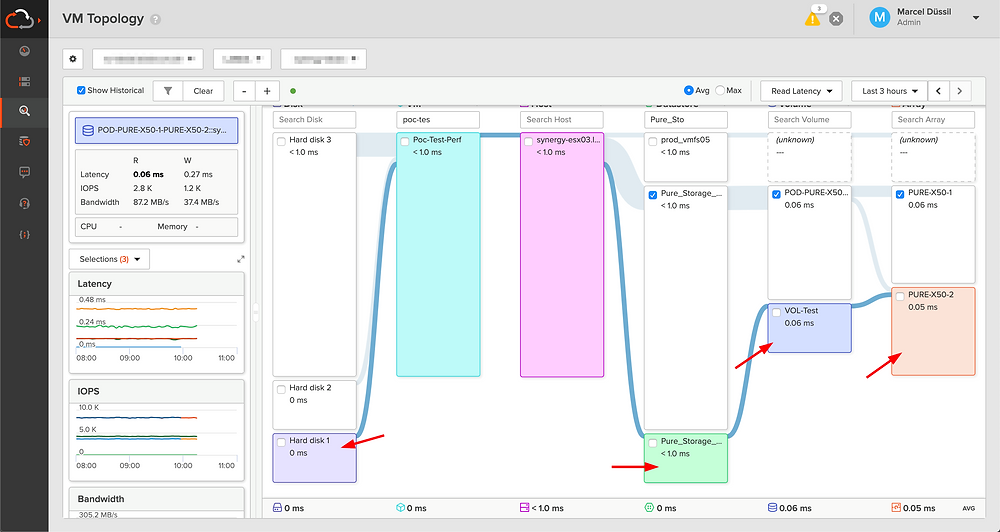Focus the Search Volume field
This screenshot has height=532, width=1000.
809,119
